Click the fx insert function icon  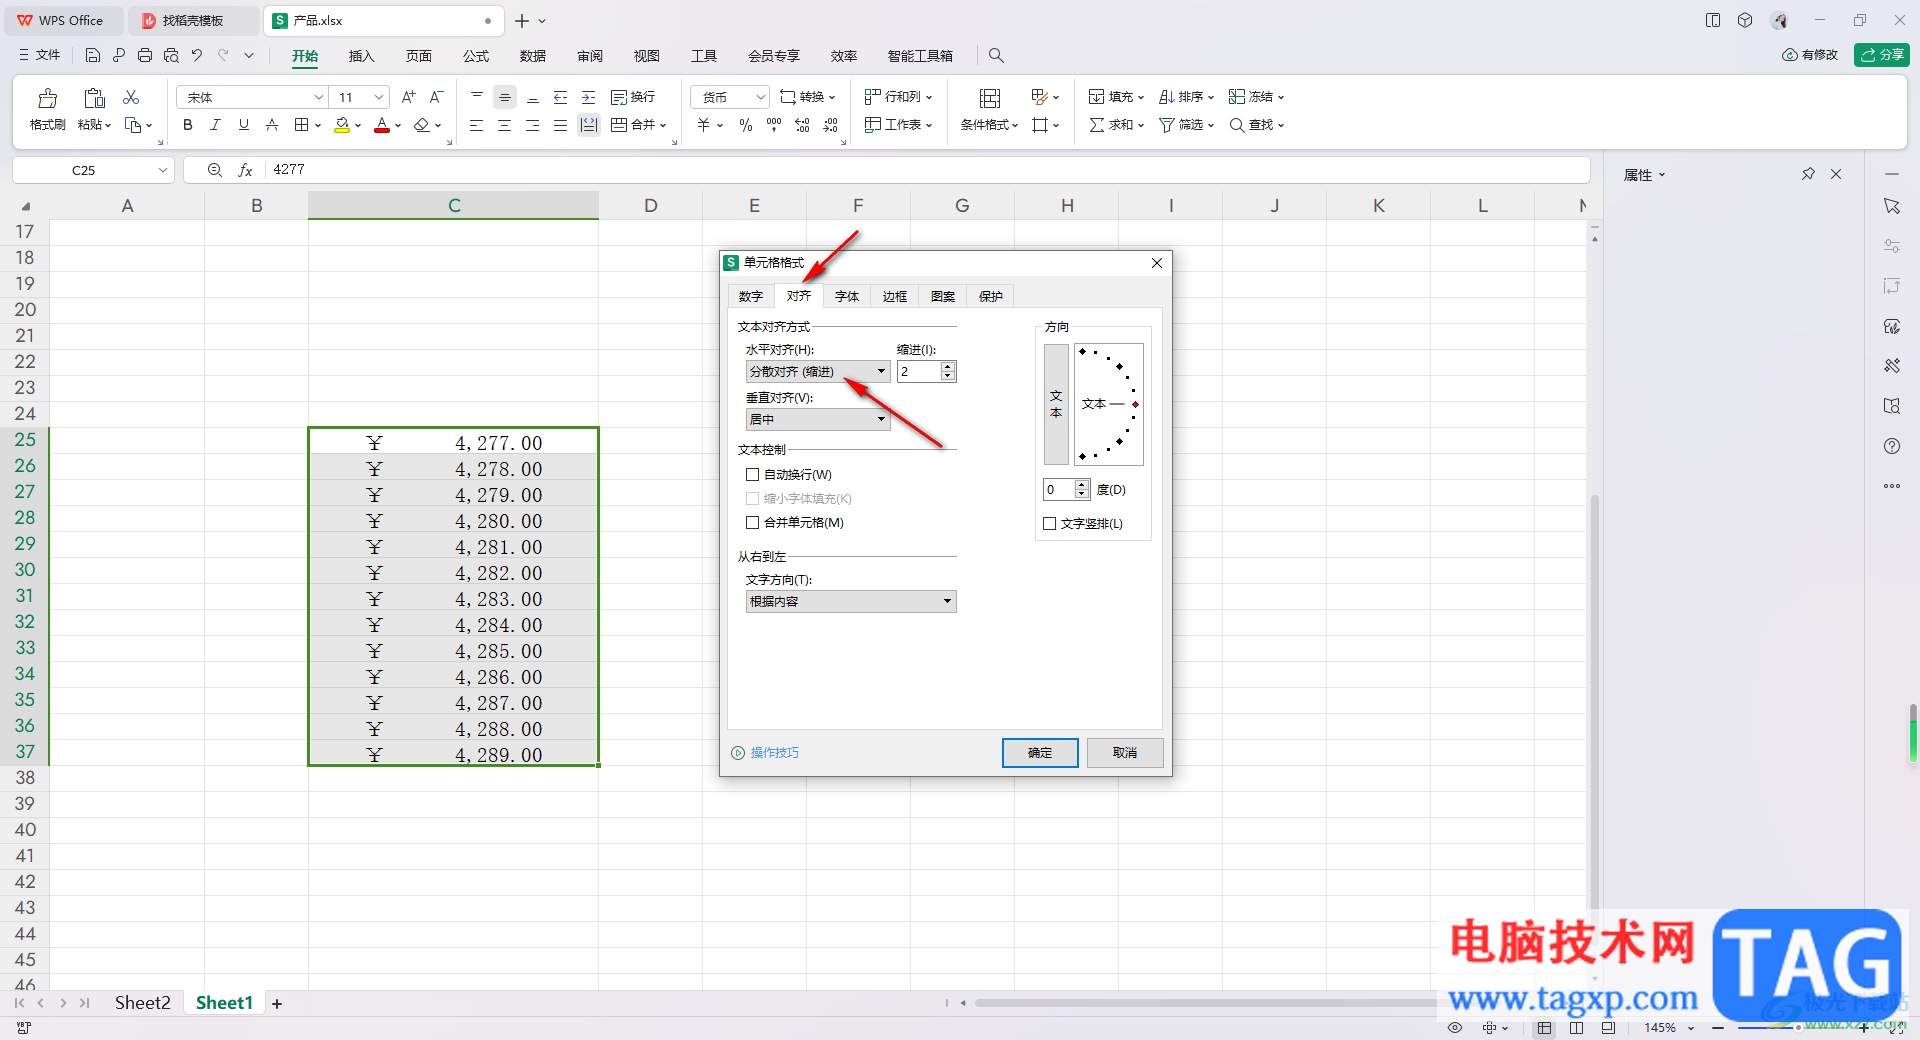pyautogui.click(x=245, y=170)
